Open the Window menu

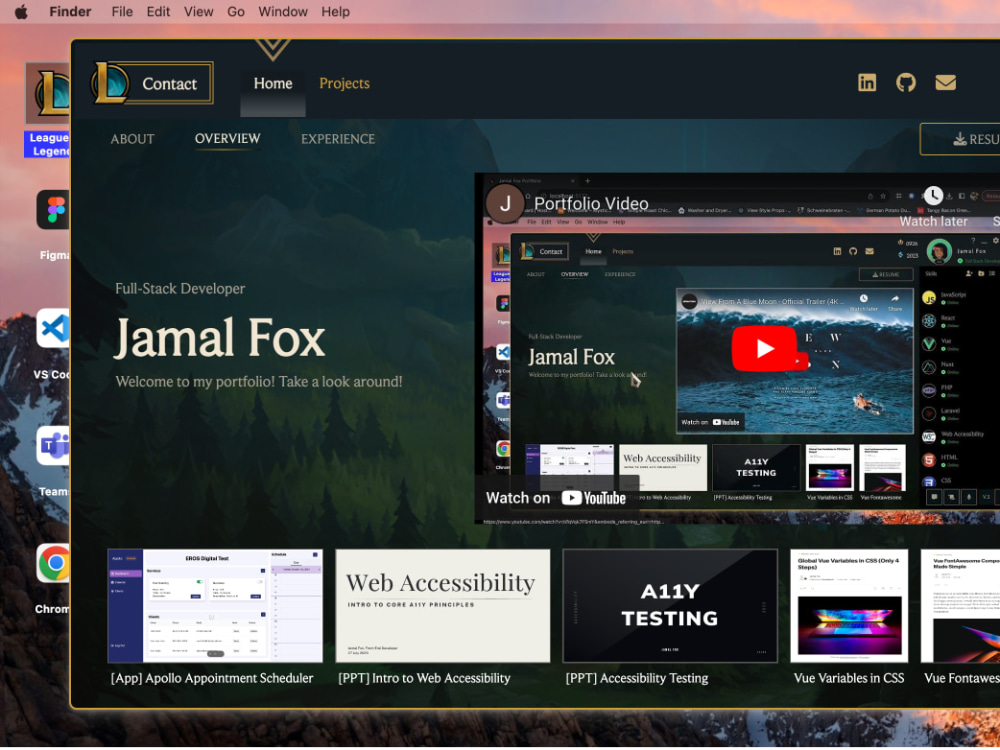283,11
